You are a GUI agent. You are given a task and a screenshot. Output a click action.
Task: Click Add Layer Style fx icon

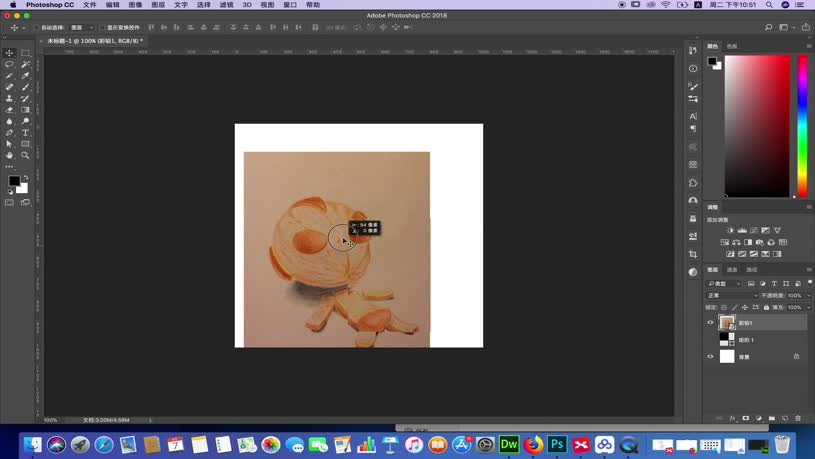732,418
